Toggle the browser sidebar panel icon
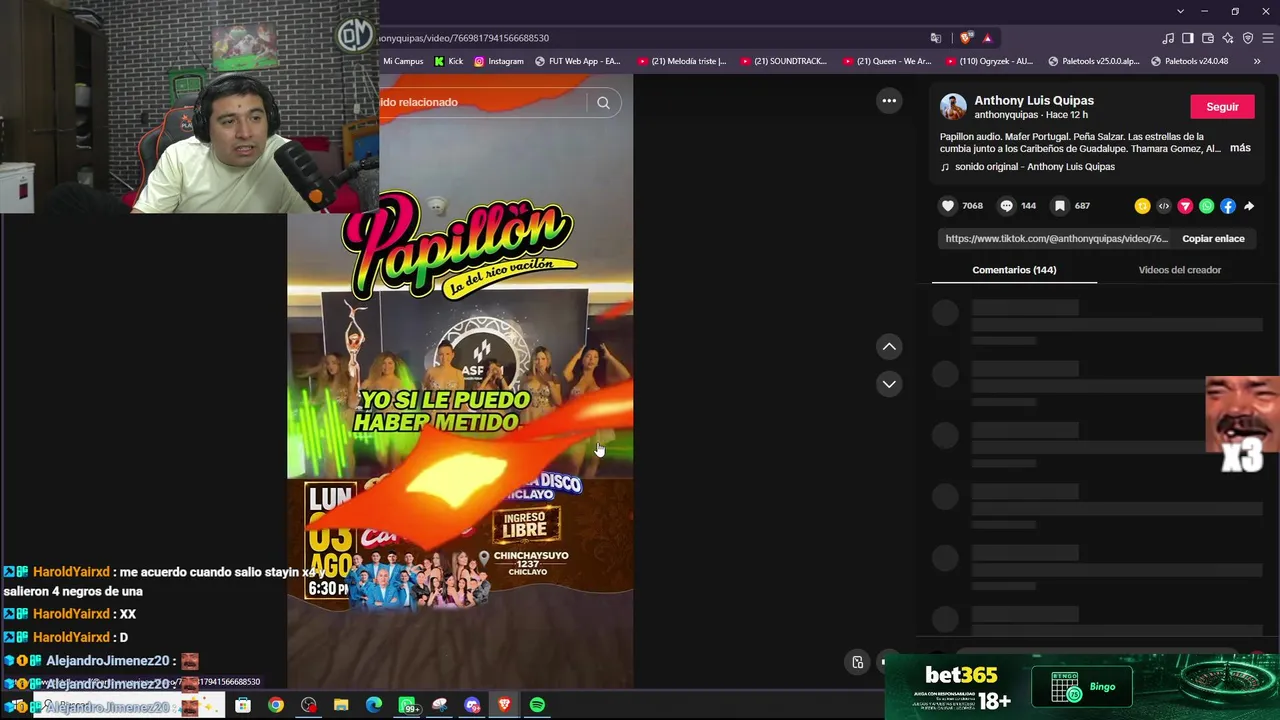The width and height of the screenshot is (1280, 720). [1188, 38]
